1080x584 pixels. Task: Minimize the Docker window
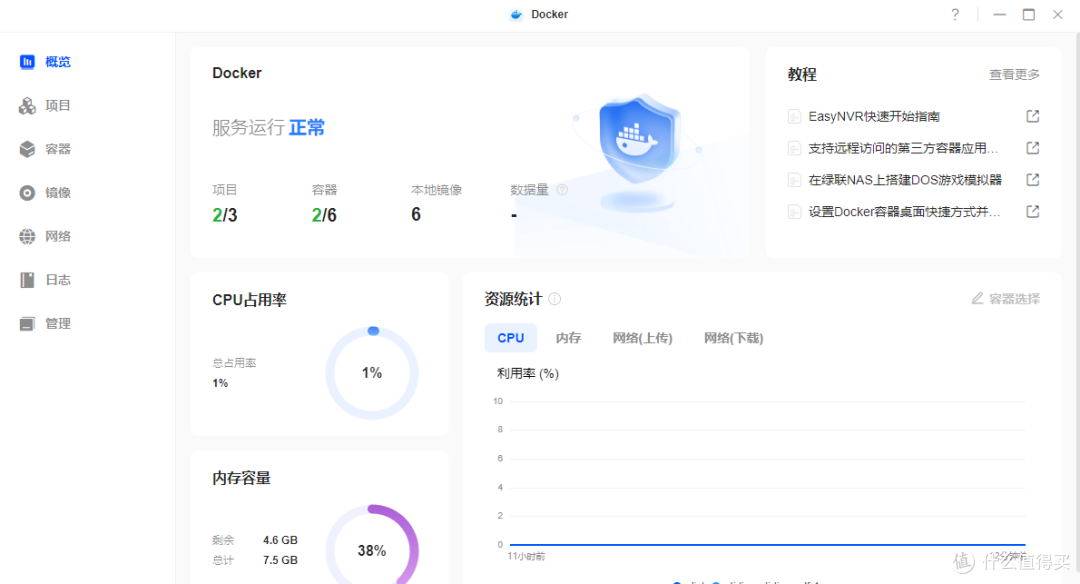[999, 14]
